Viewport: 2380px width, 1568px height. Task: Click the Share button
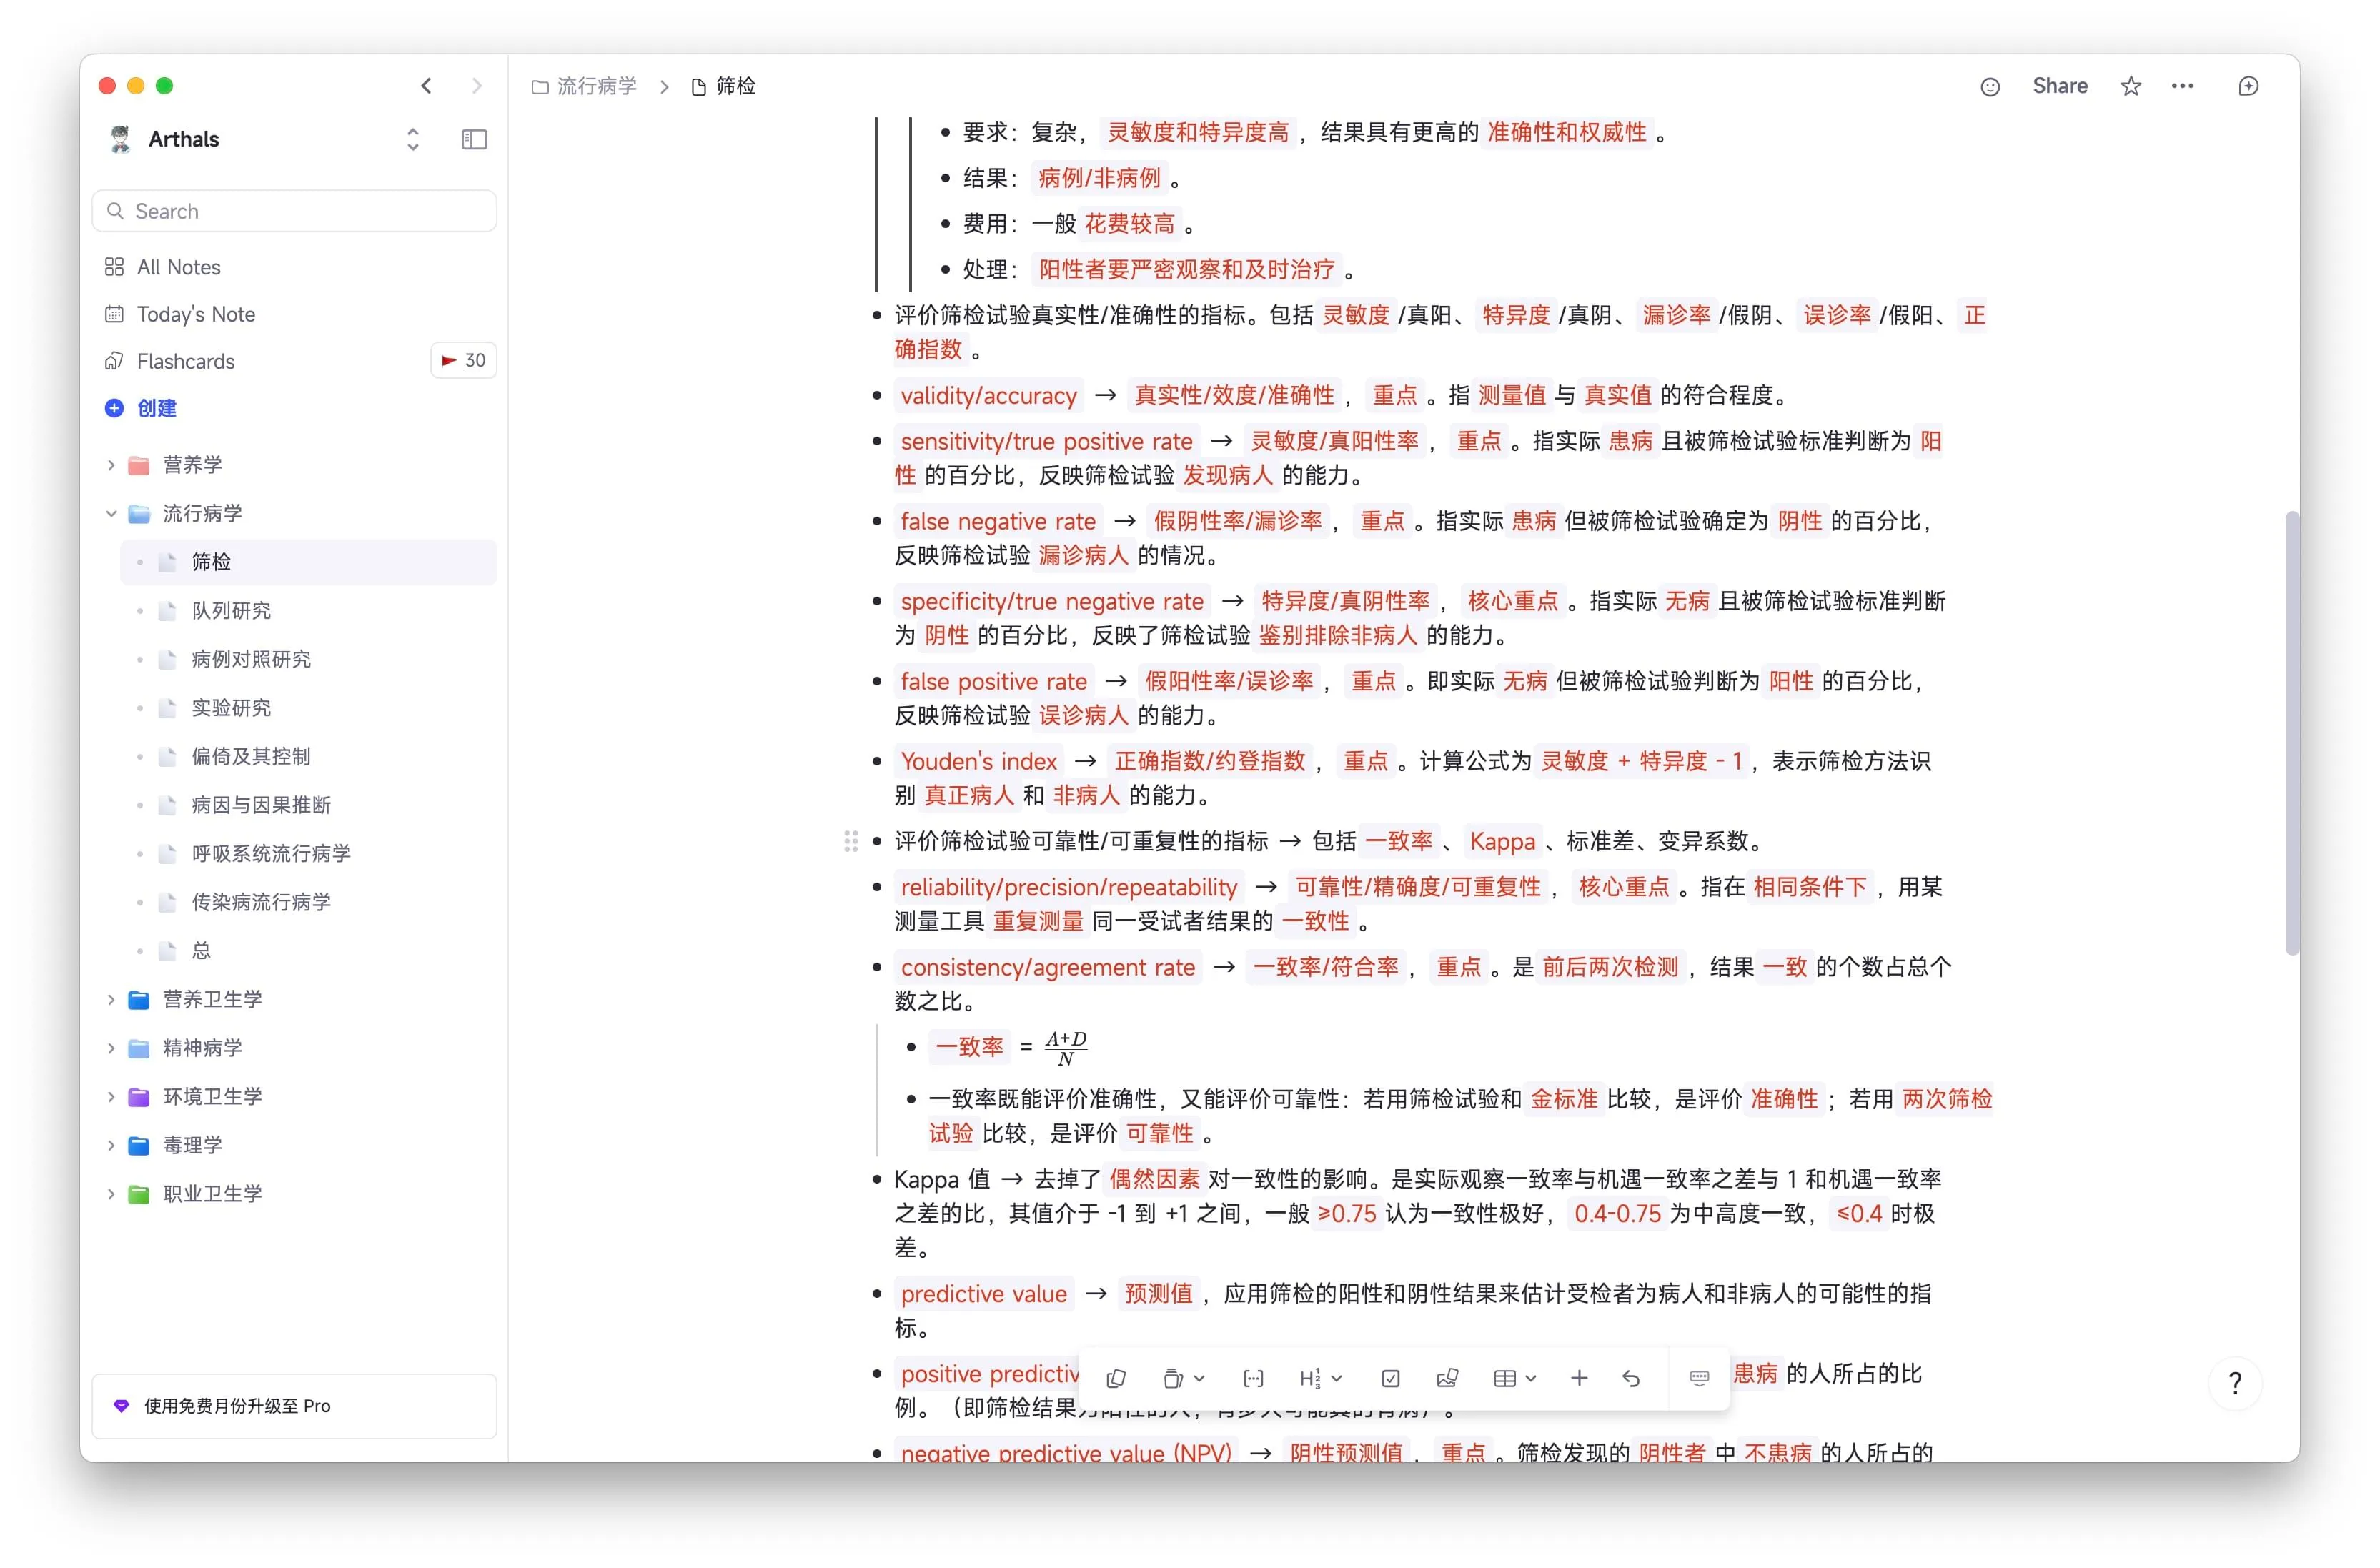coord(2059,86)
